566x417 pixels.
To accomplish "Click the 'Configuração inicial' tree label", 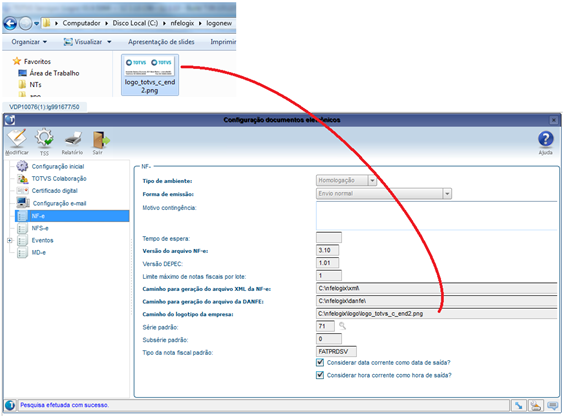I will tap(58, 166).
